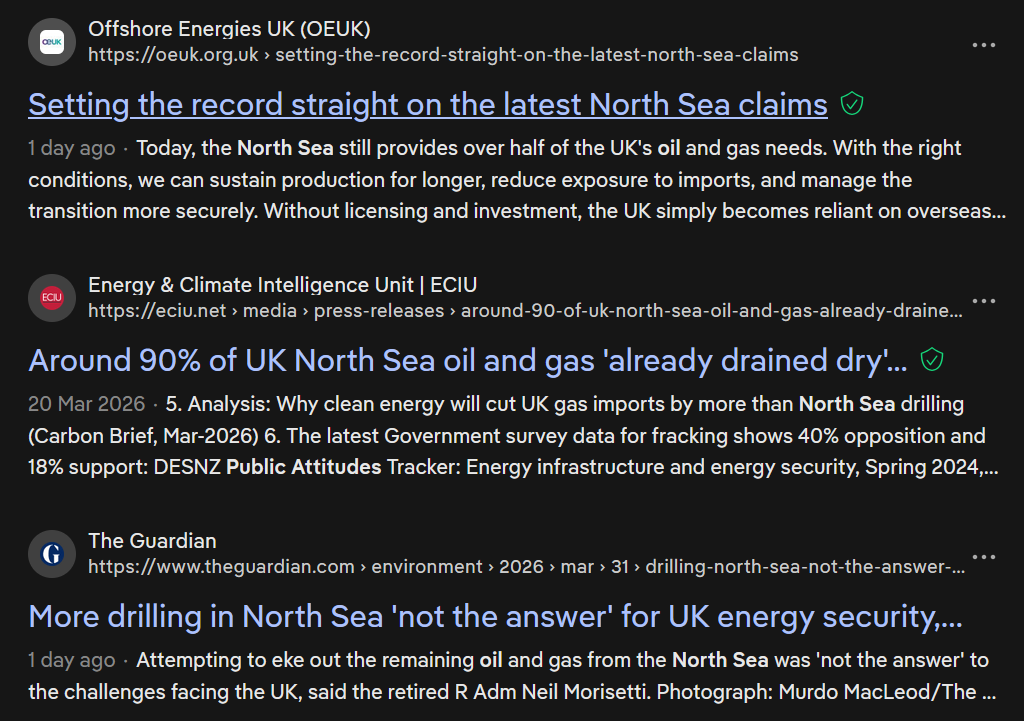Click 'The Guardian' site name
The width and height of the screenshot is (1024, 721).
click(x=152, y=541)
